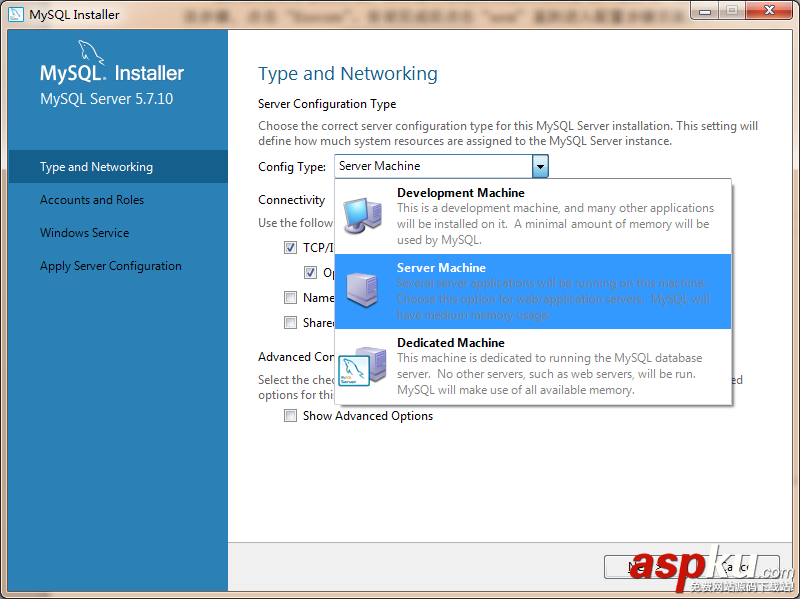
Task: Minimize the MySQL Installer window
Action: tap(705, 11)
